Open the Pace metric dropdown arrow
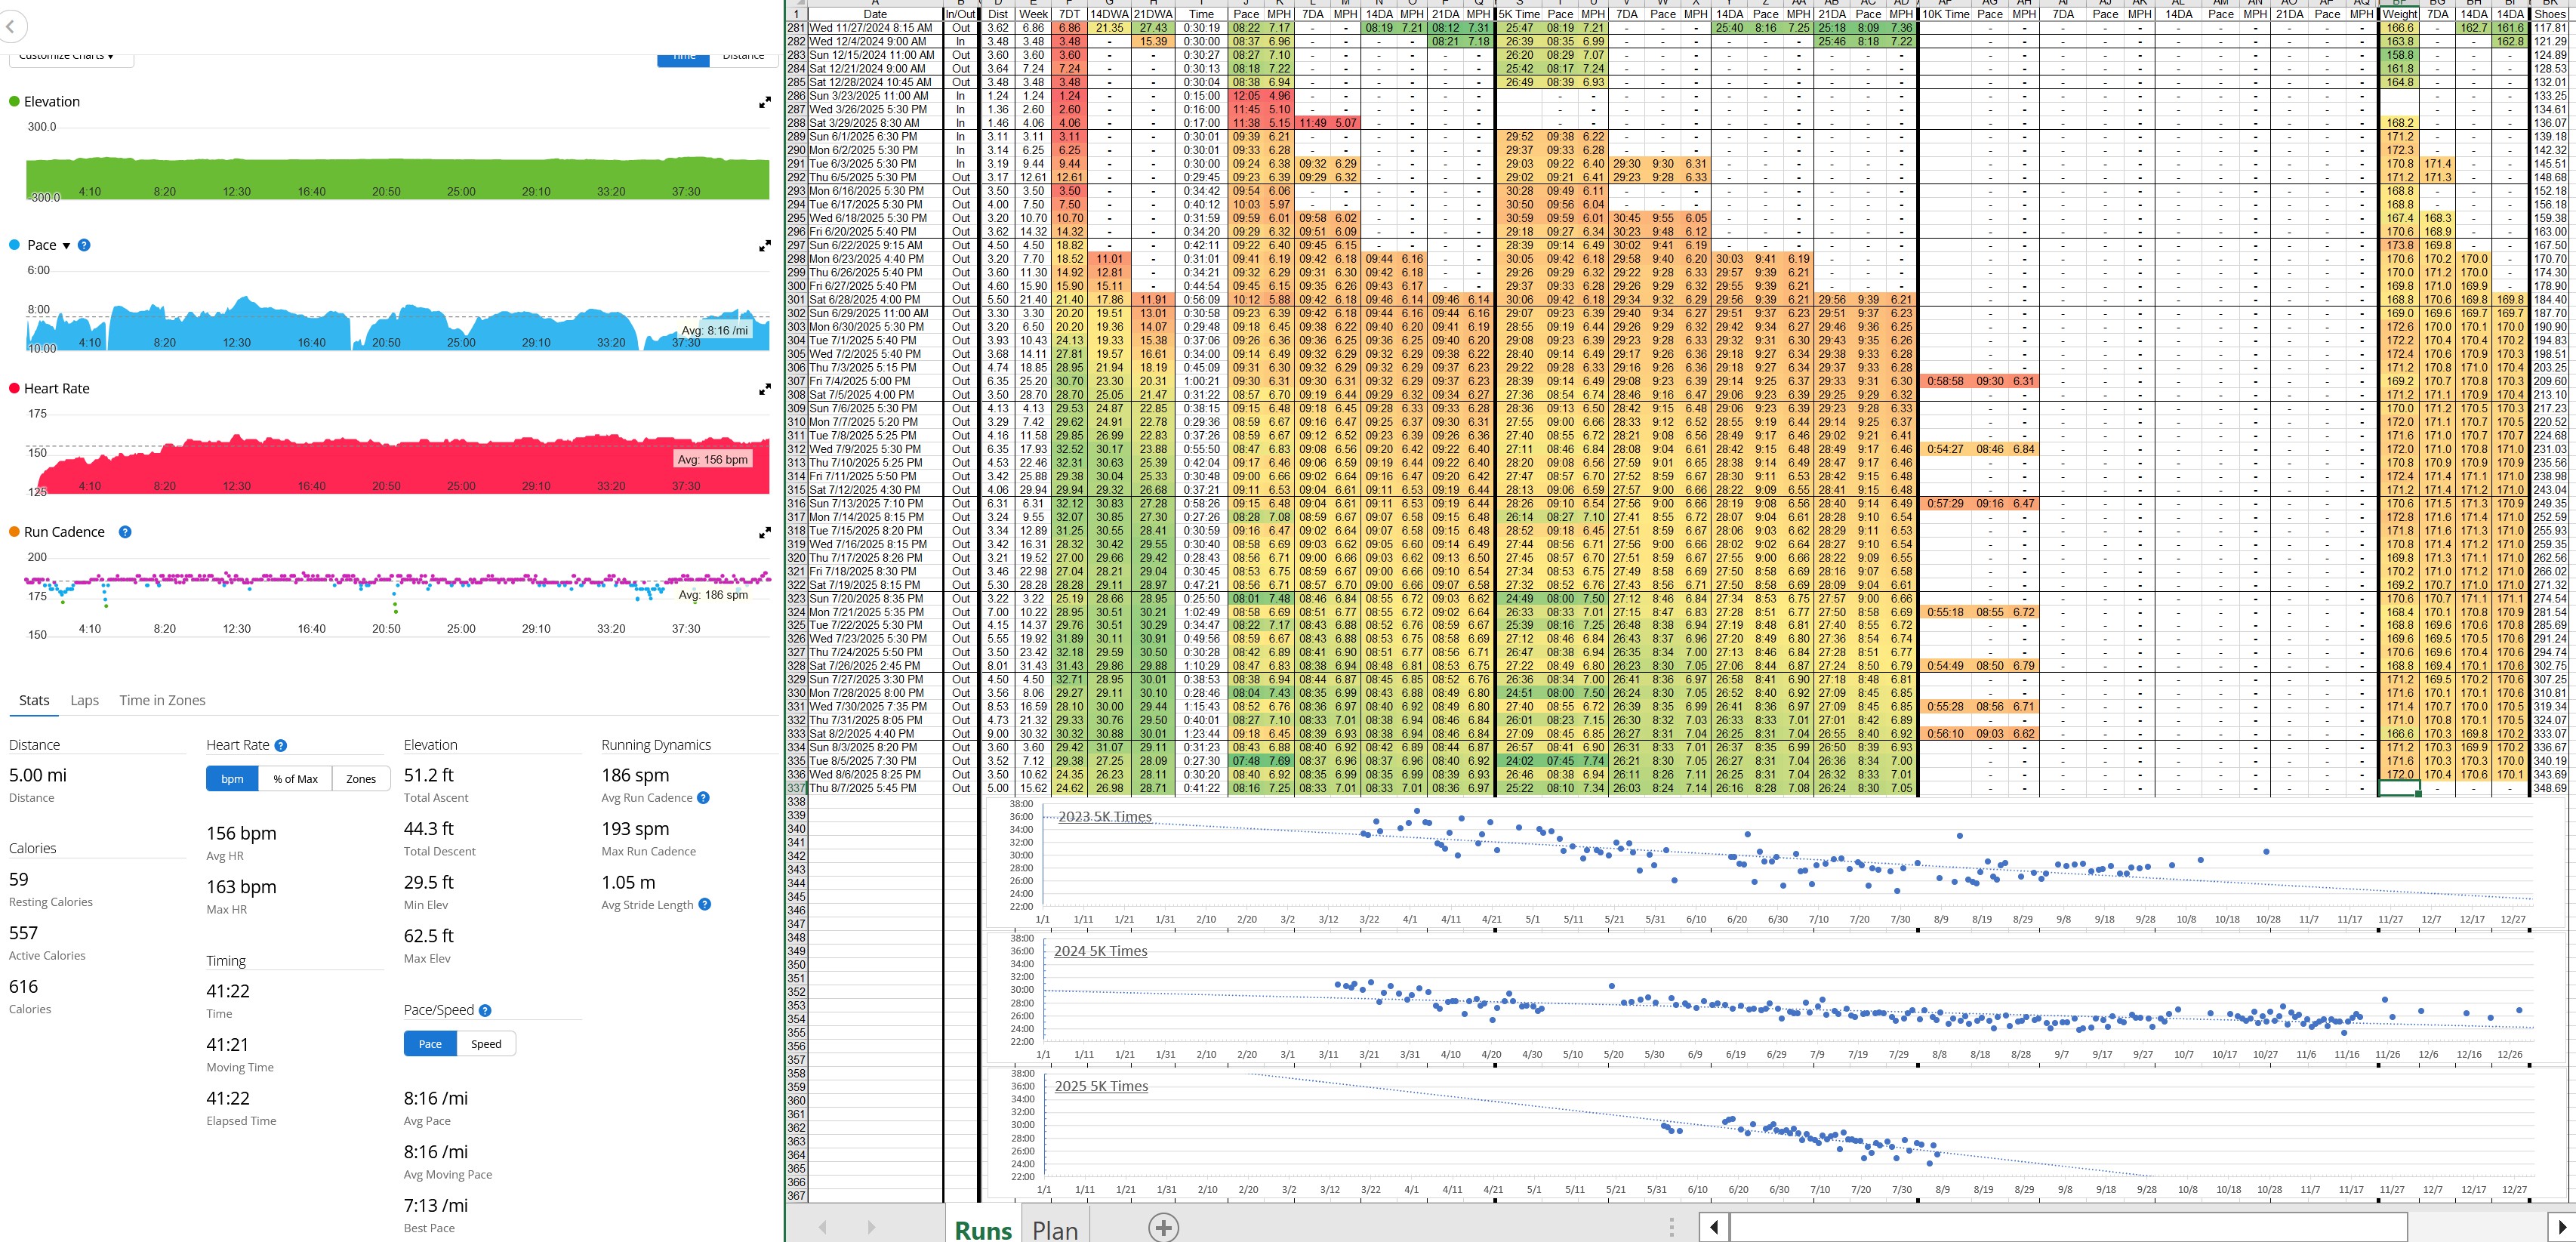 click(67, 246)
